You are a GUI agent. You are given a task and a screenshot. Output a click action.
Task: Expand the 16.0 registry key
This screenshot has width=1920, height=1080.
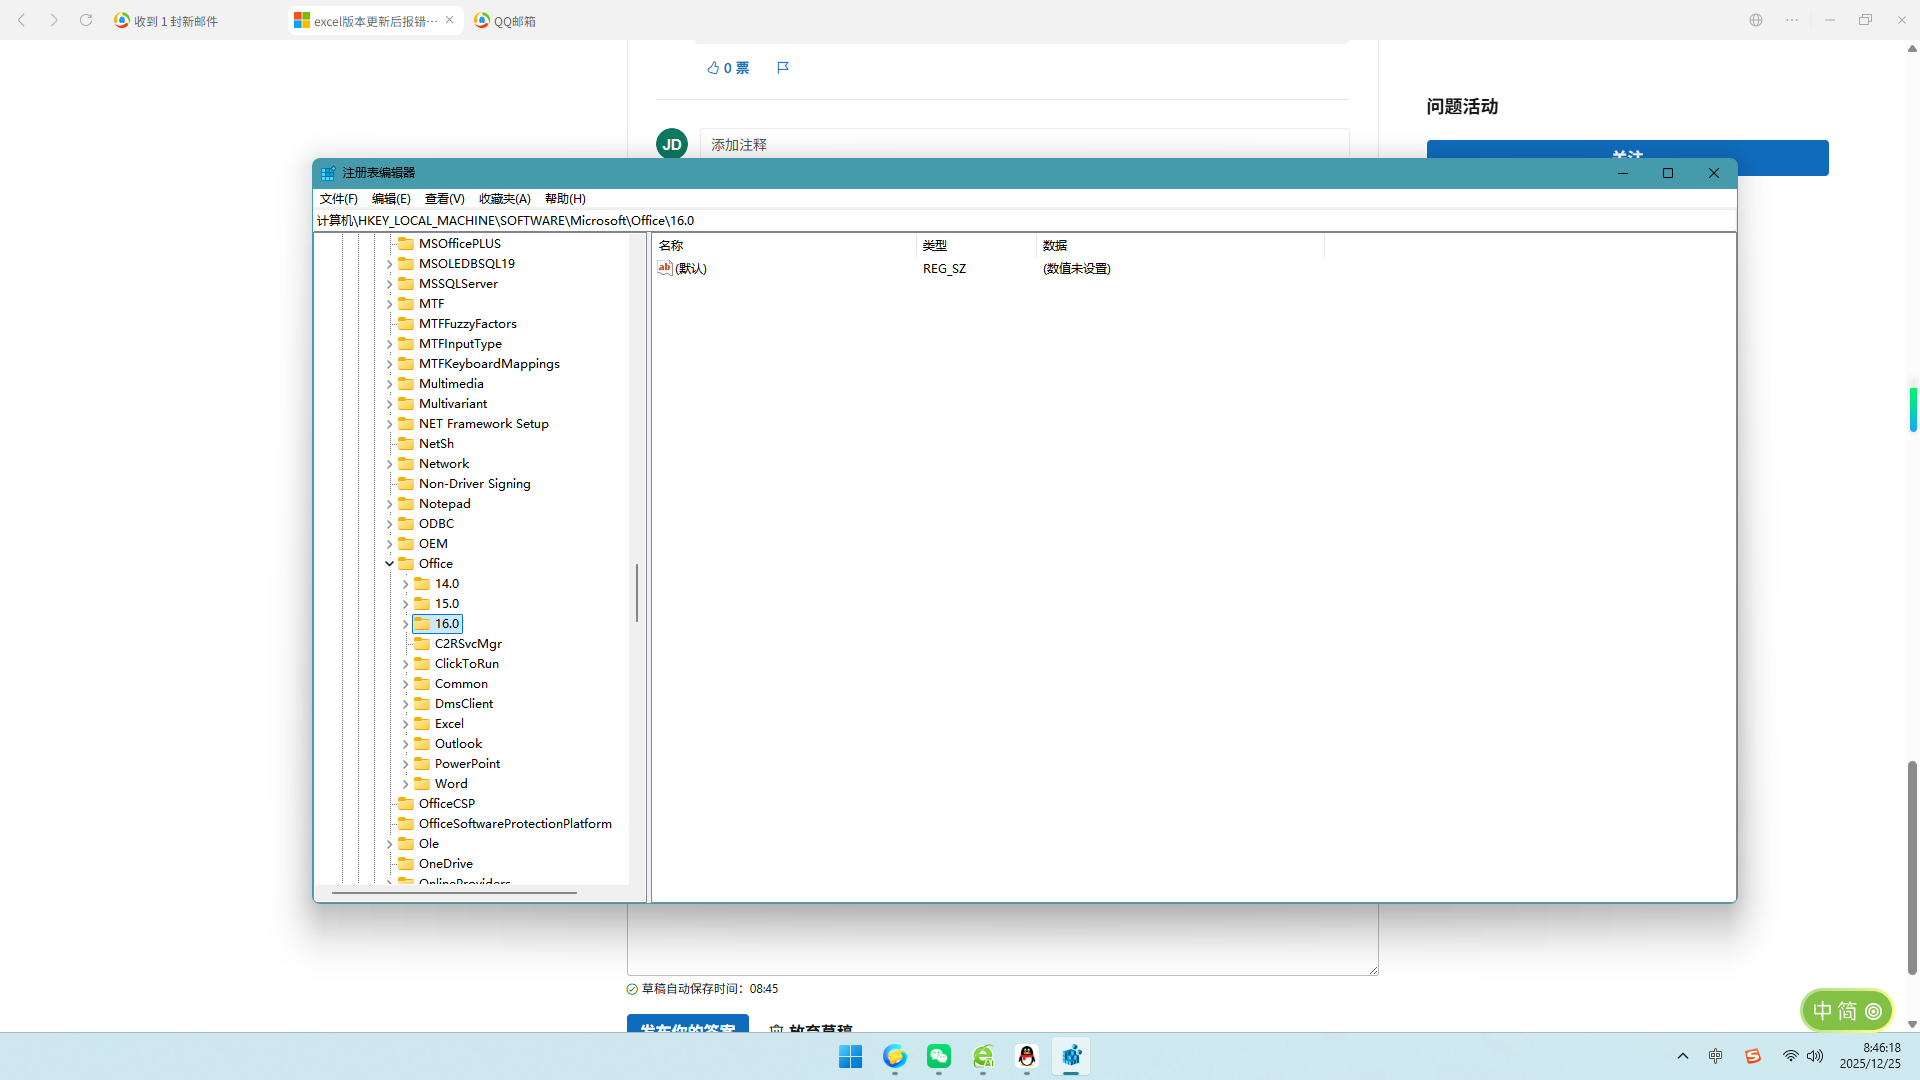pyautogui.click(x=405, y=624)
